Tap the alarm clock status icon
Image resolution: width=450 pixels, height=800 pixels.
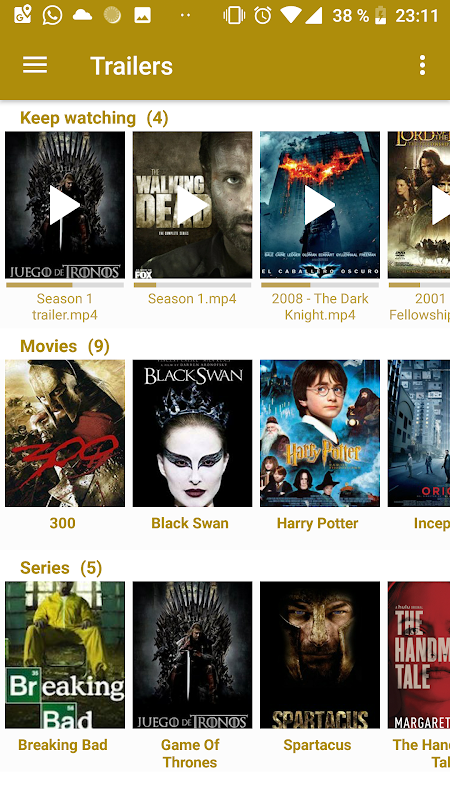(263, 15)
